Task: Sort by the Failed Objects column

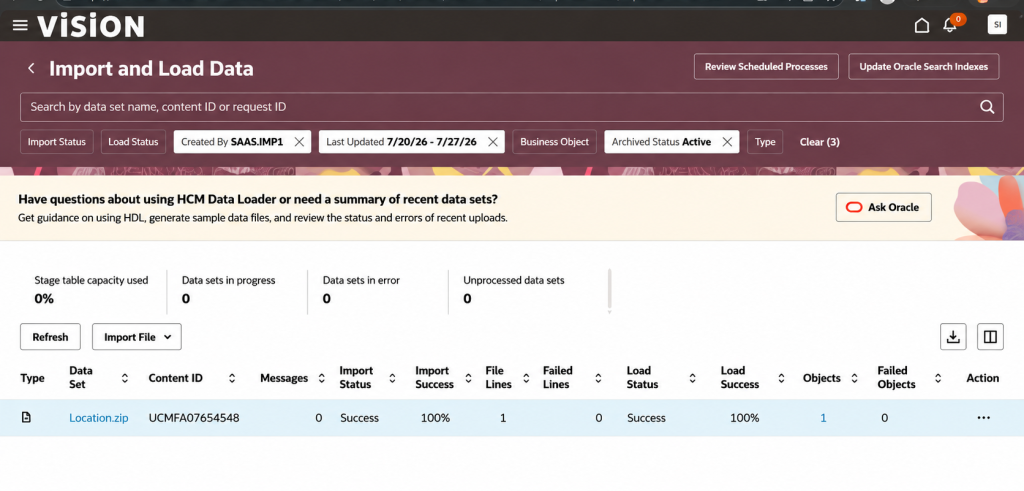Action: coord(938,378)
